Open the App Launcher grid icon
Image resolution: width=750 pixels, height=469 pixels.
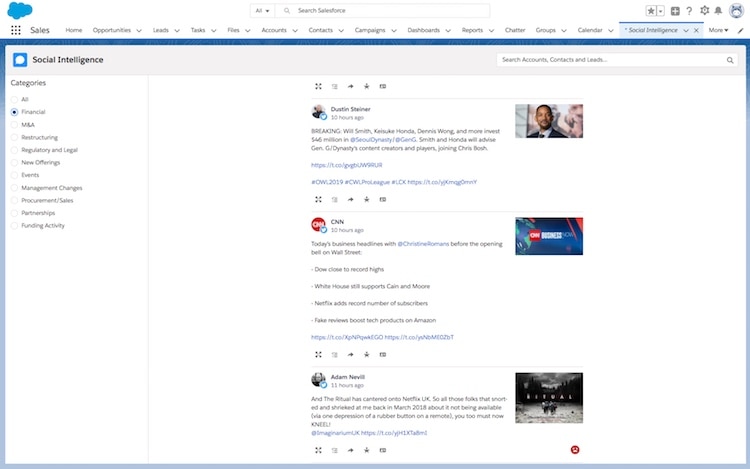(15, 30)
